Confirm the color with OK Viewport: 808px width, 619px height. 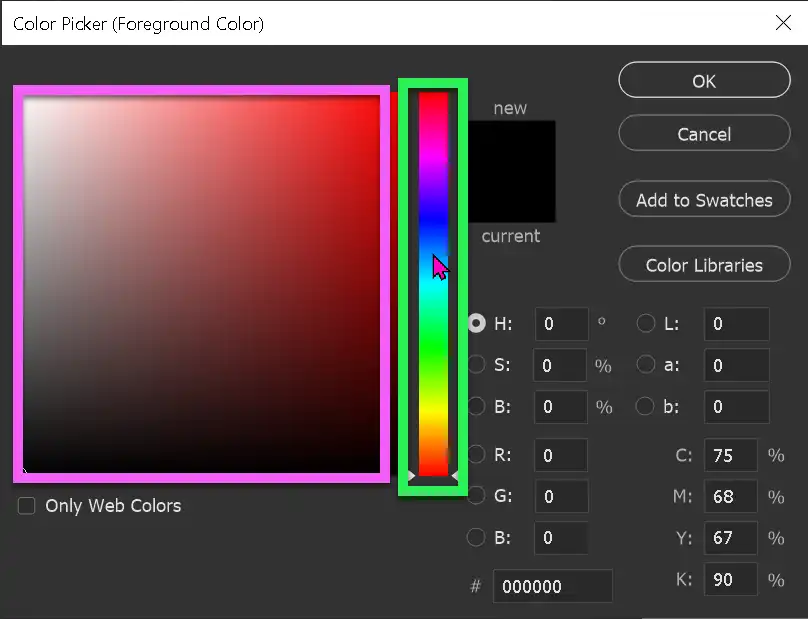click(x=704, y=81)
